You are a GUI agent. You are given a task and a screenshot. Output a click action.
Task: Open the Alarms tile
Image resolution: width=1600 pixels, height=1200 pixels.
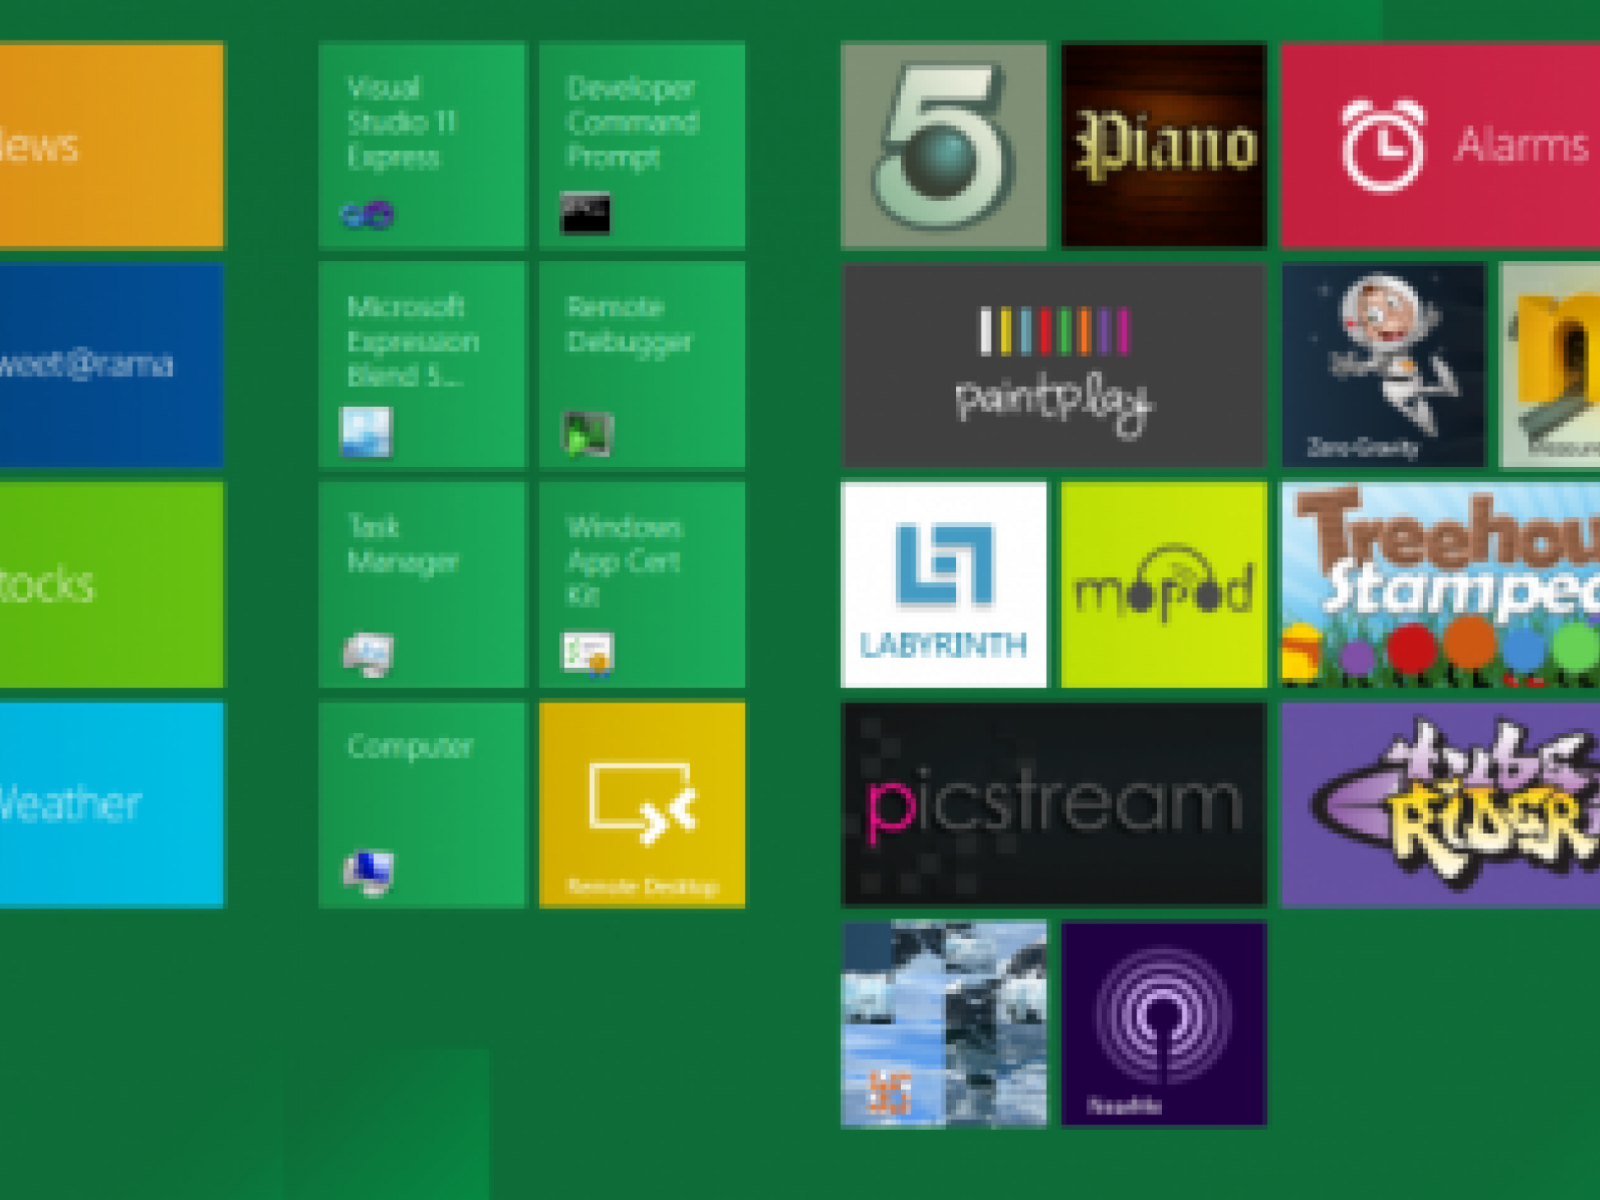(1441, 145)
